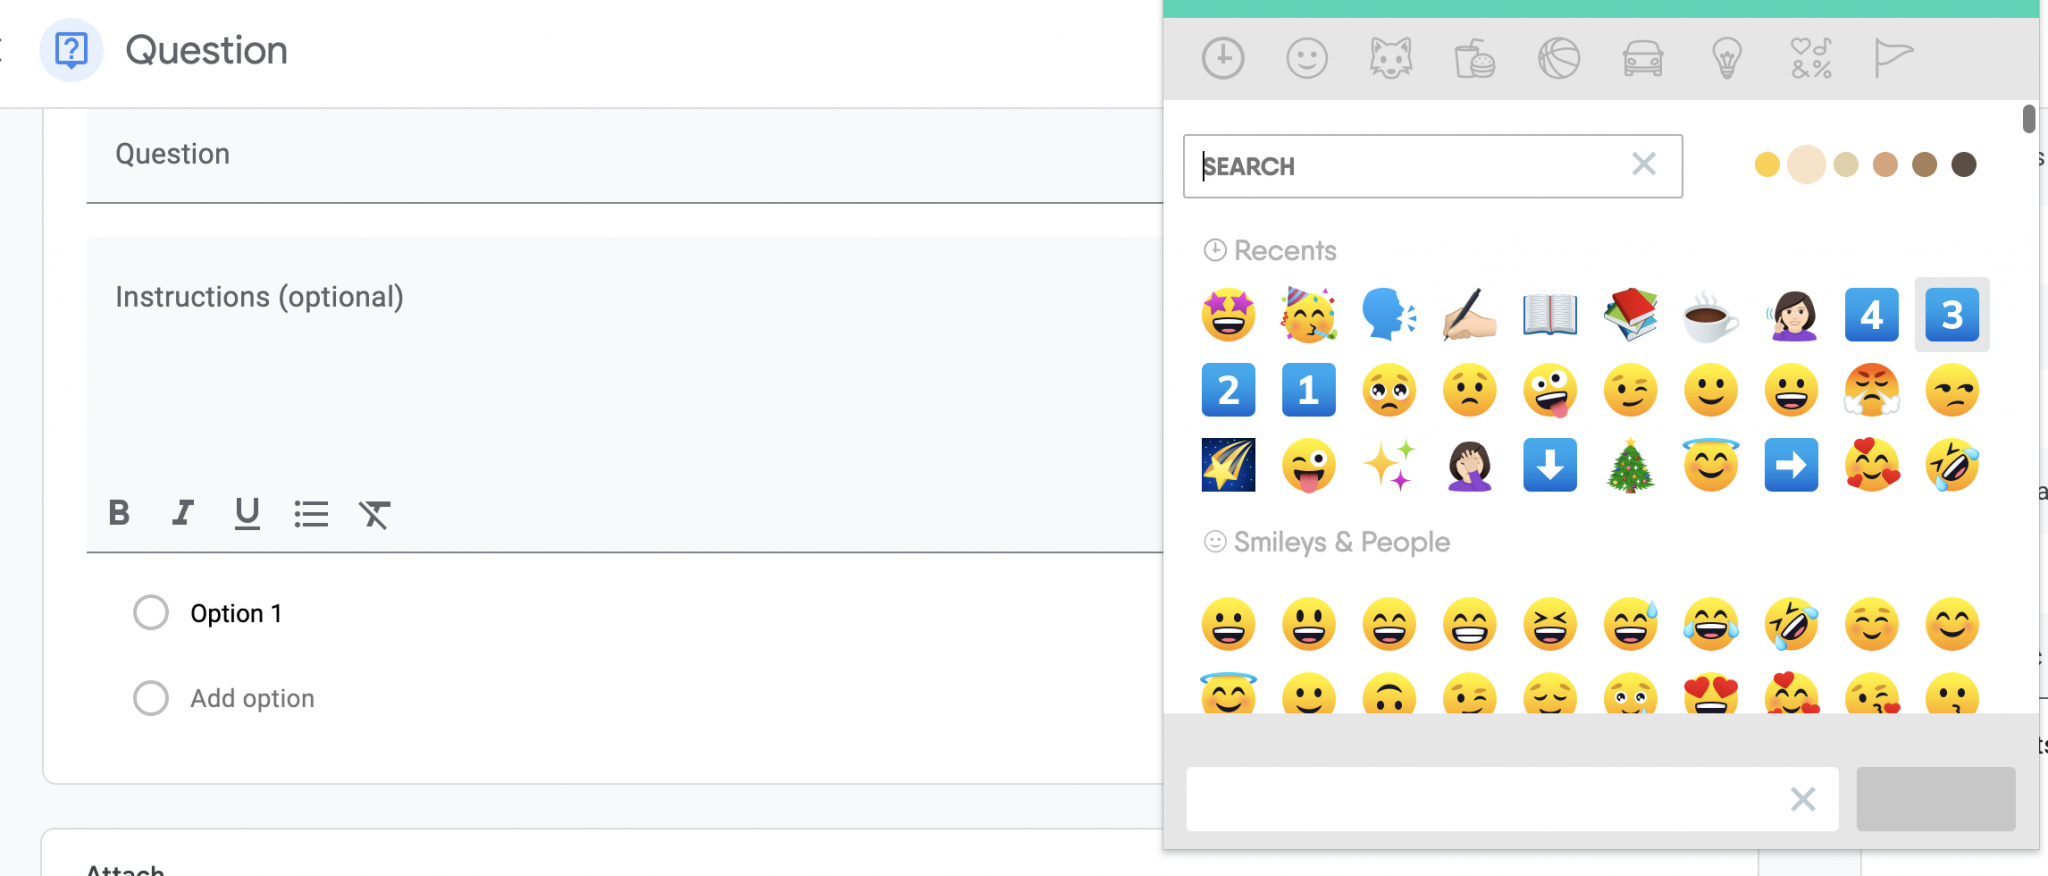Select the Option 1 radio button
Viewport: 2048px width, 876px height.
point(151,613)
